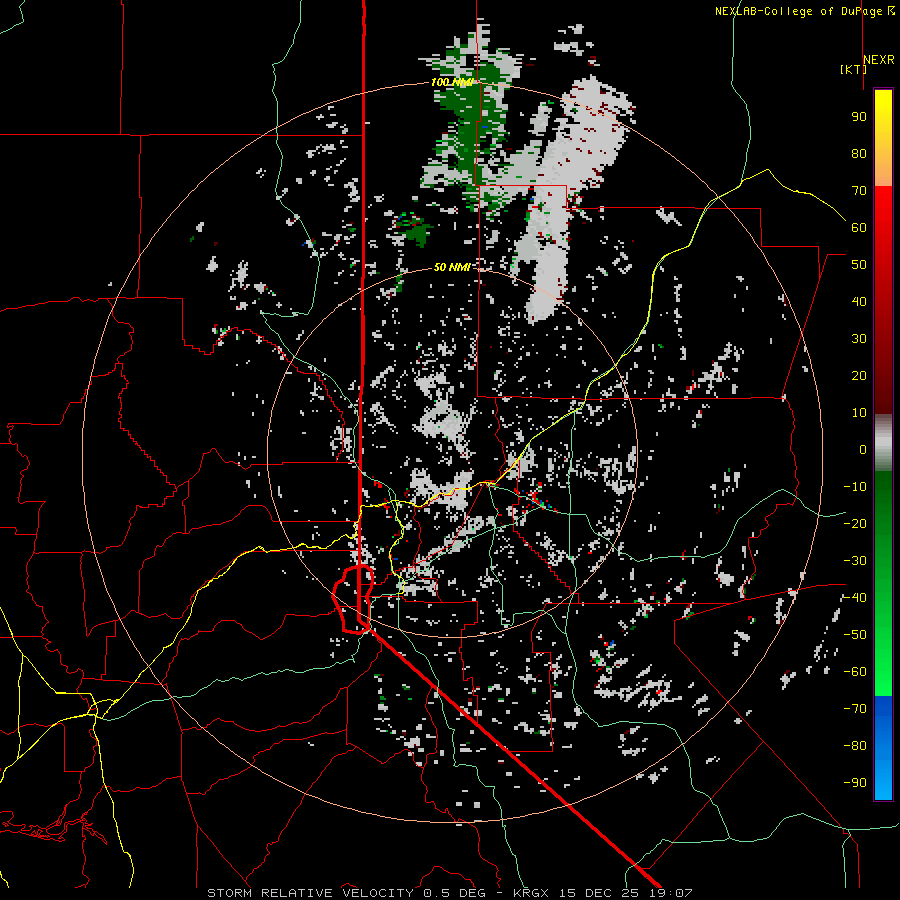Click the positive 40 scale value
The width and height of the screenshot is (900, 900).
tap(859, 302)
